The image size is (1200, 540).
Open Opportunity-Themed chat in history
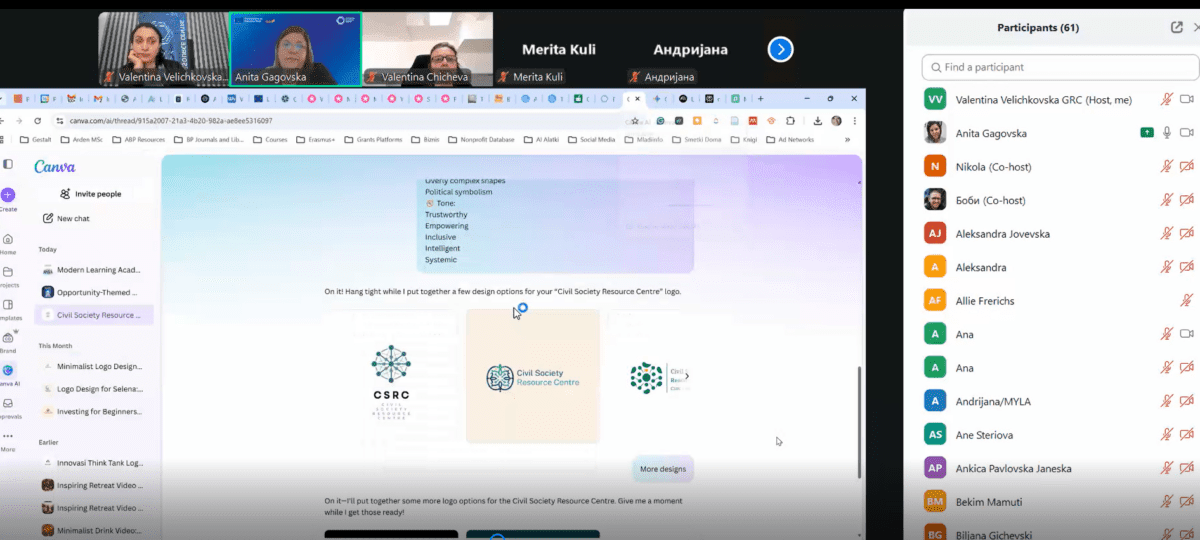[92, 292]
